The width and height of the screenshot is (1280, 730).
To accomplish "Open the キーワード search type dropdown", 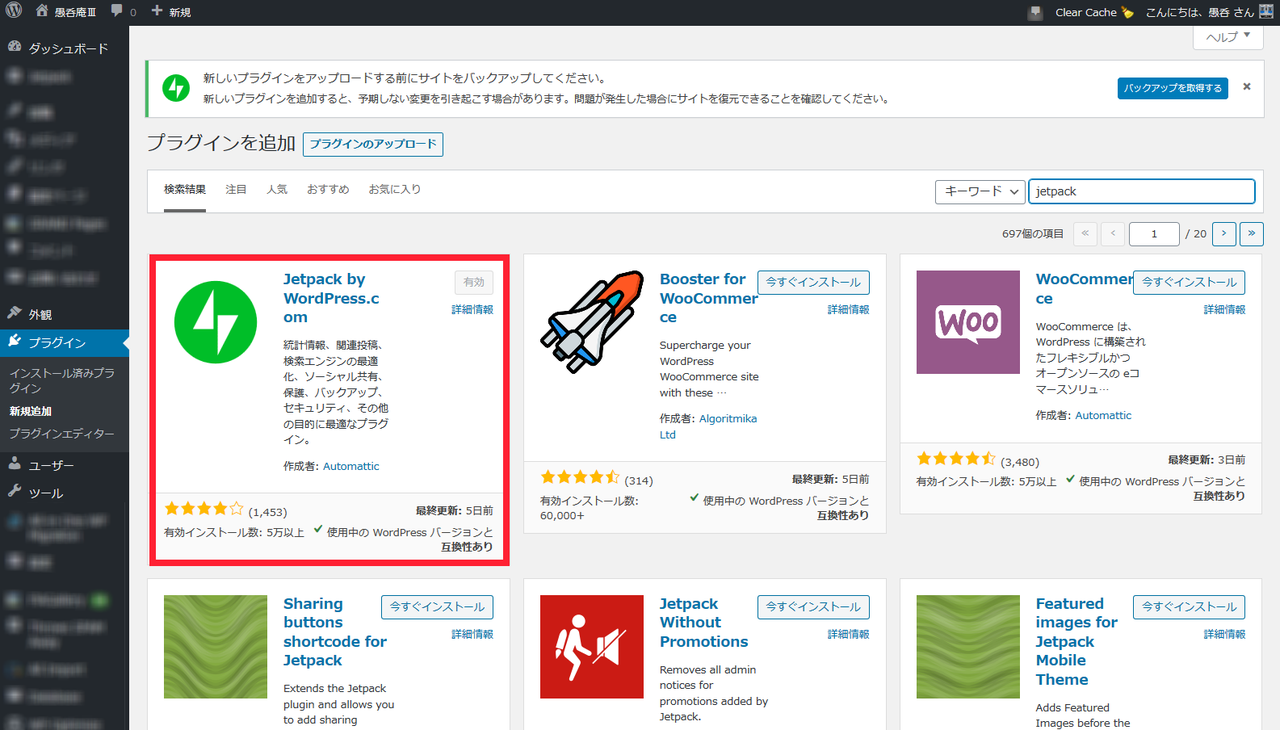I will point(980,191).
